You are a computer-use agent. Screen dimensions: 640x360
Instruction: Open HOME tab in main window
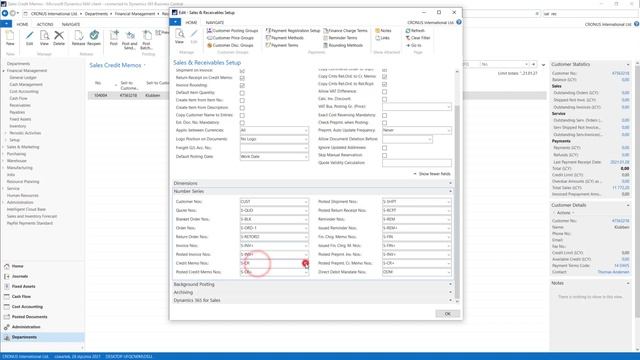22,24
